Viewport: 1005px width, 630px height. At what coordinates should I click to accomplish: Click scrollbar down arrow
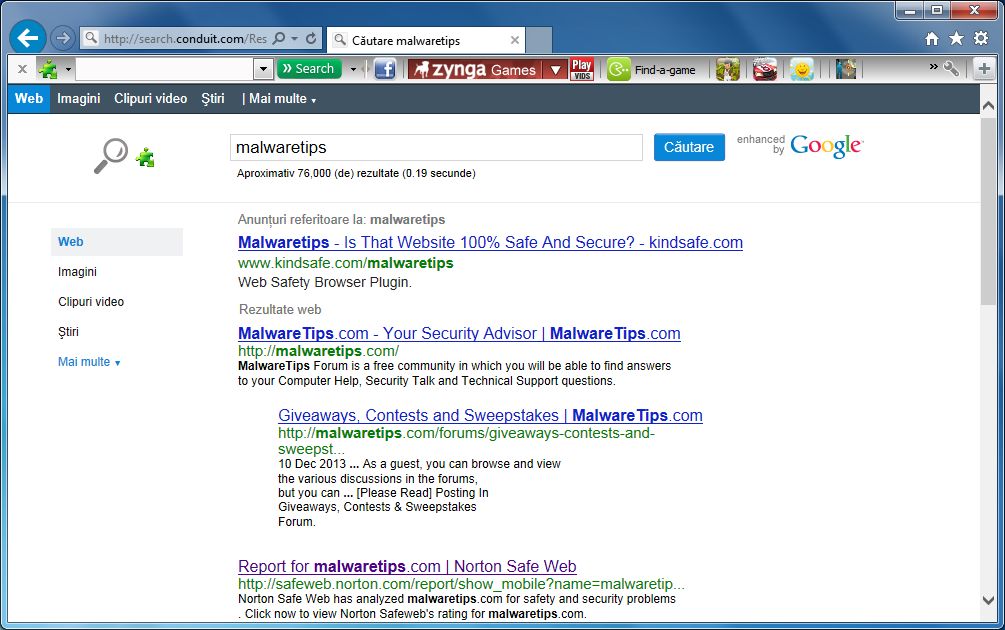[988, 601]
